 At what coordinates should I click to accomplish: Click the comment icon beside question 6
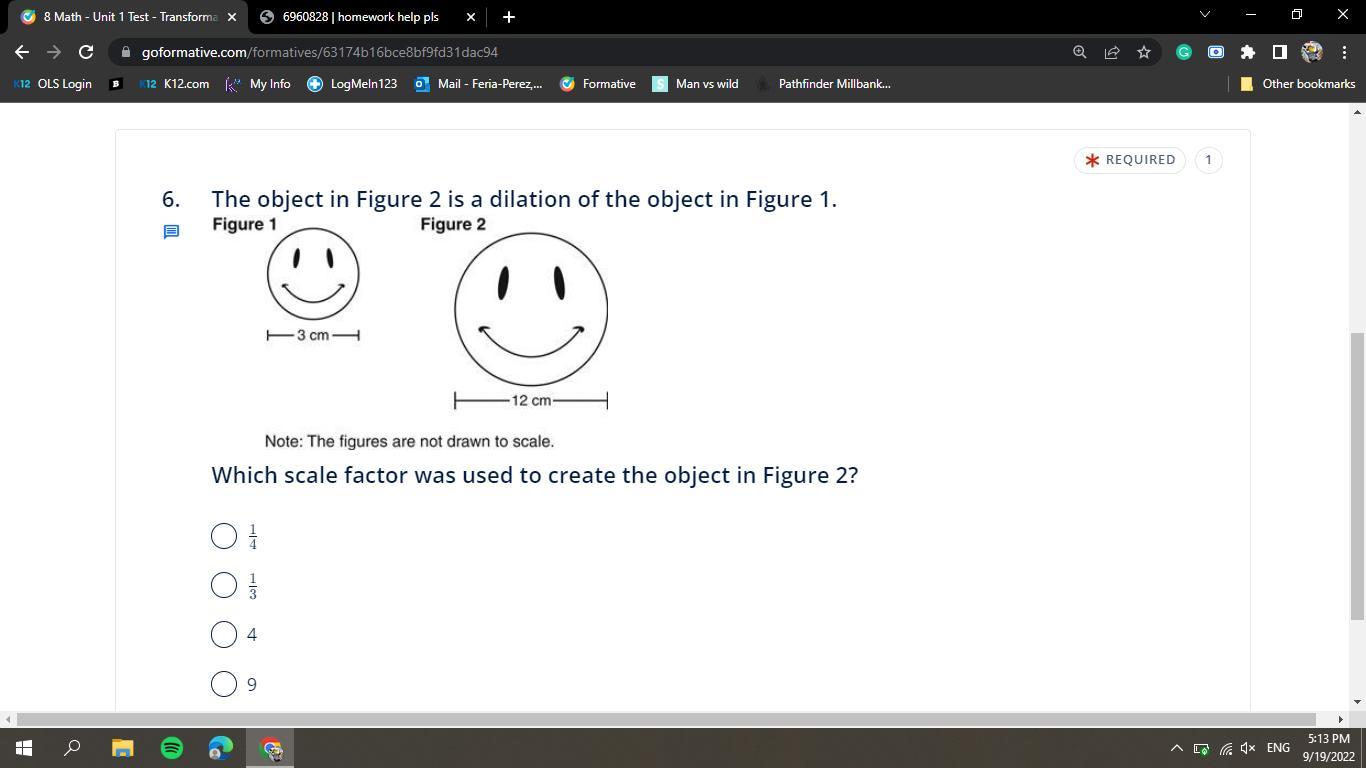171,232
